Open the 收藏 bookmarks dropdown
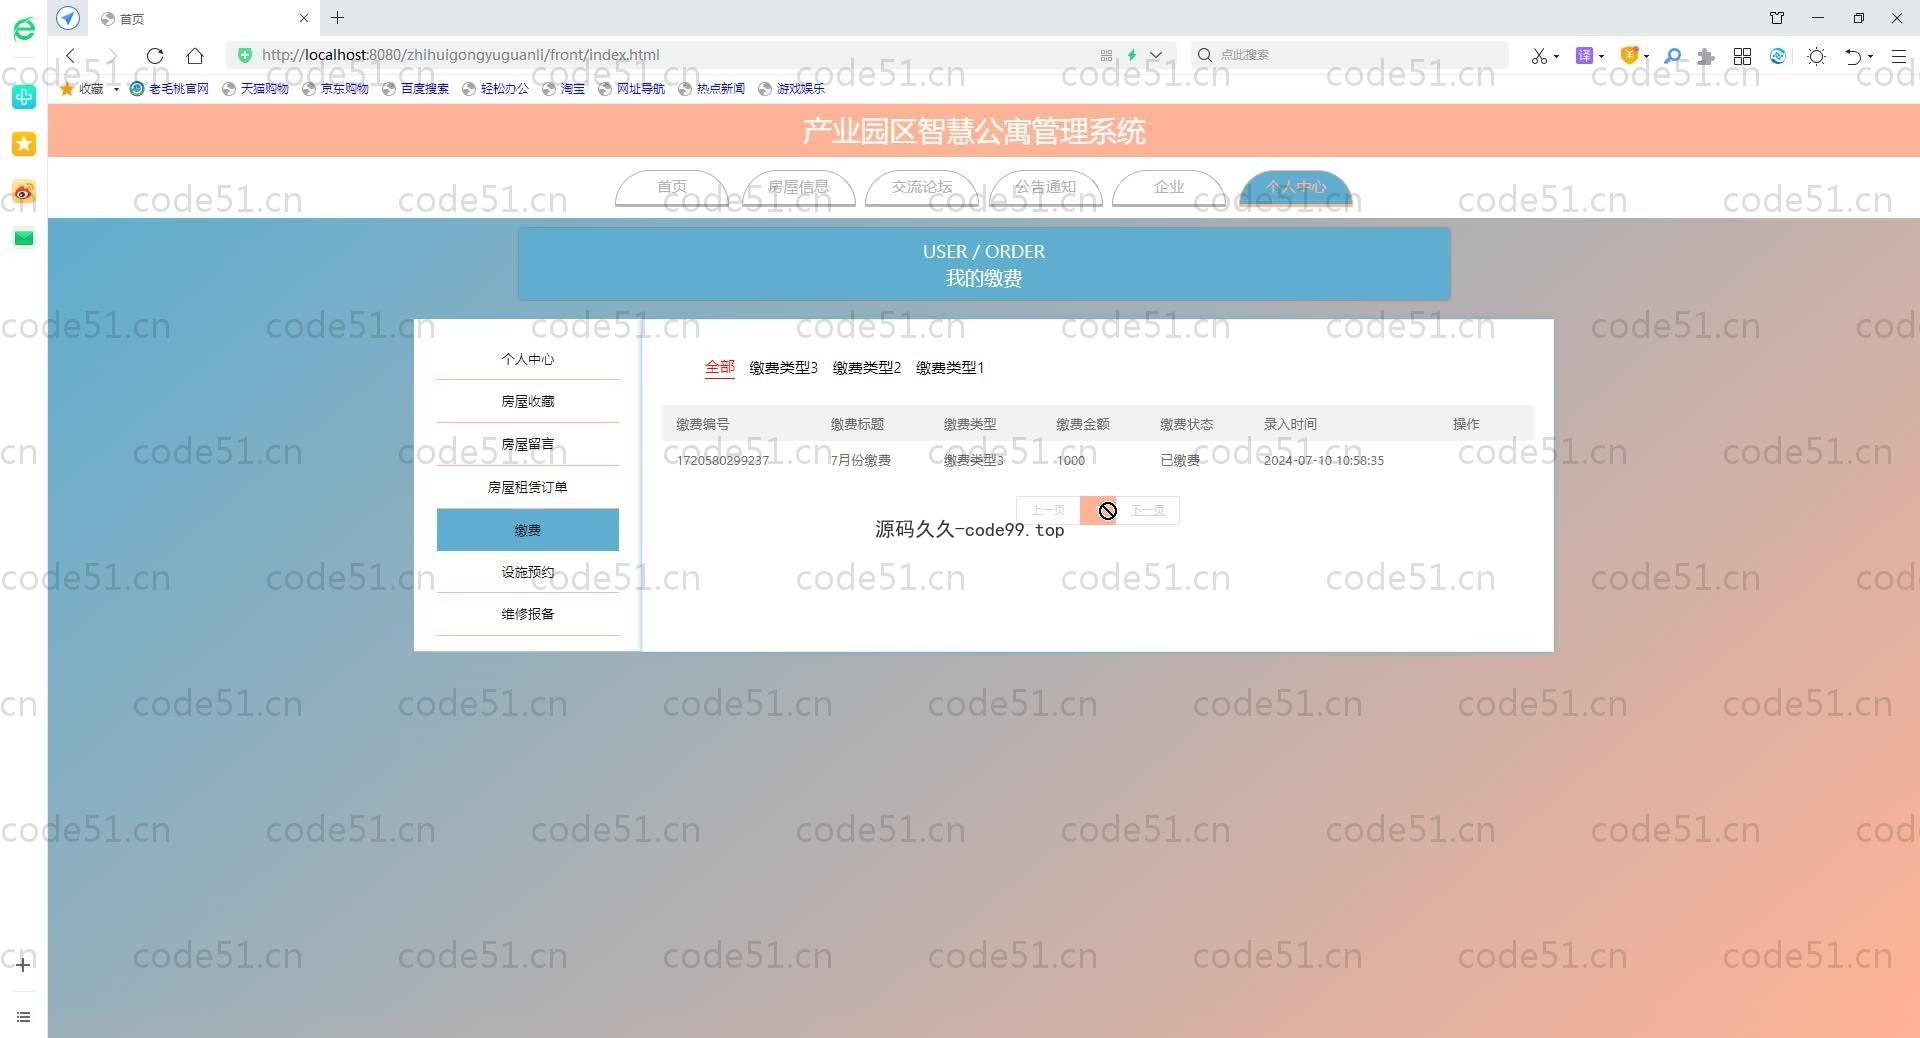 pos(90,88)
